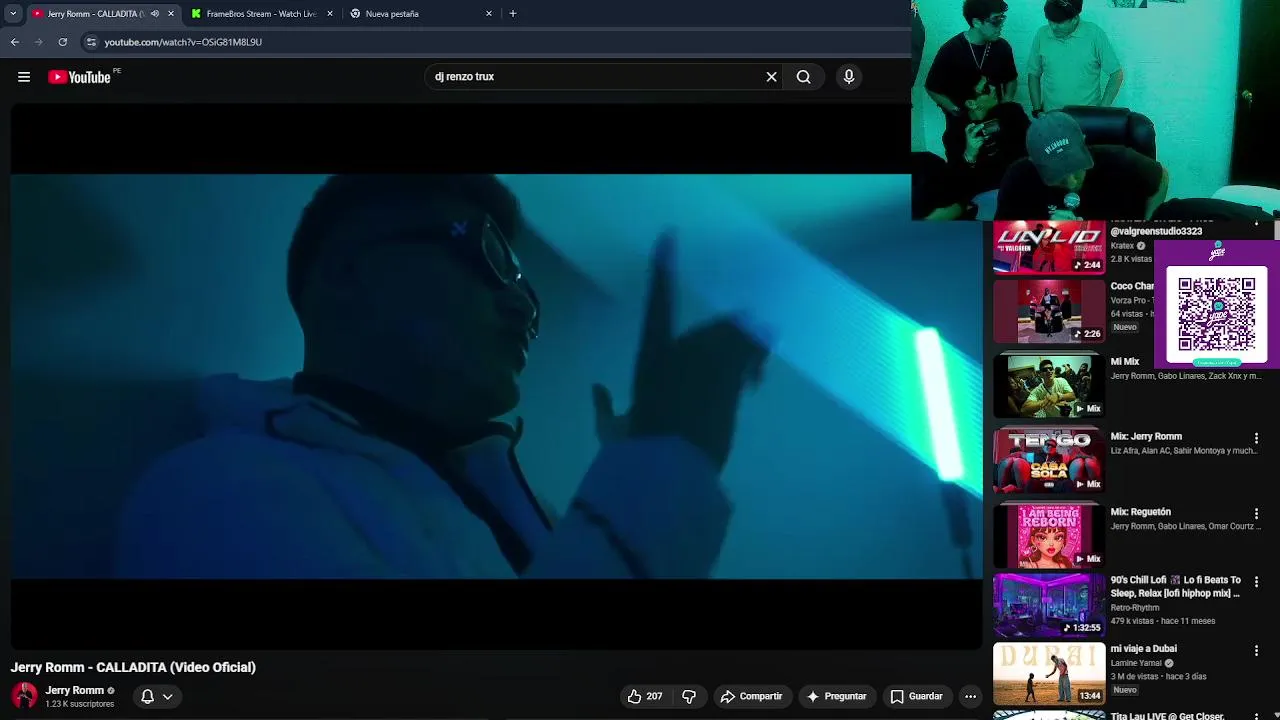The height and width of the screenshot is (720, 1280).
Task: Go to YouTube home via logo
Action: [79, 77]
